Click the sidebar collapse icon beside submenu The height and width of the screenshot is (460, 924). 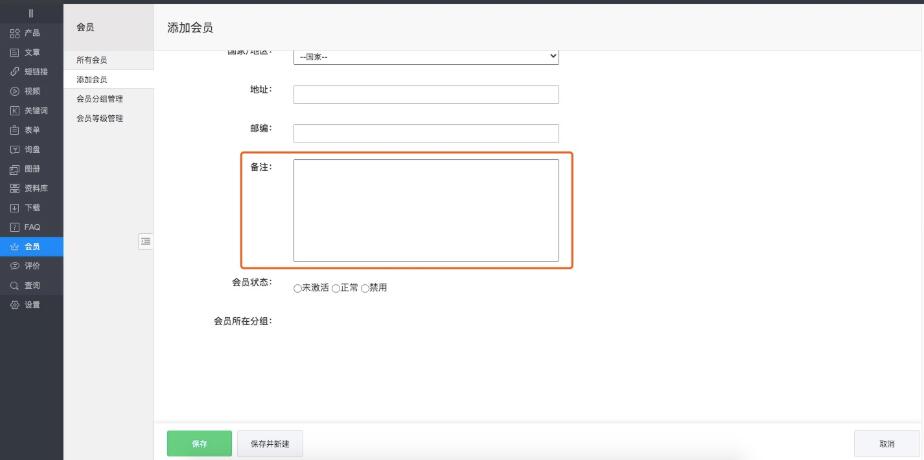tap(145, 240)
